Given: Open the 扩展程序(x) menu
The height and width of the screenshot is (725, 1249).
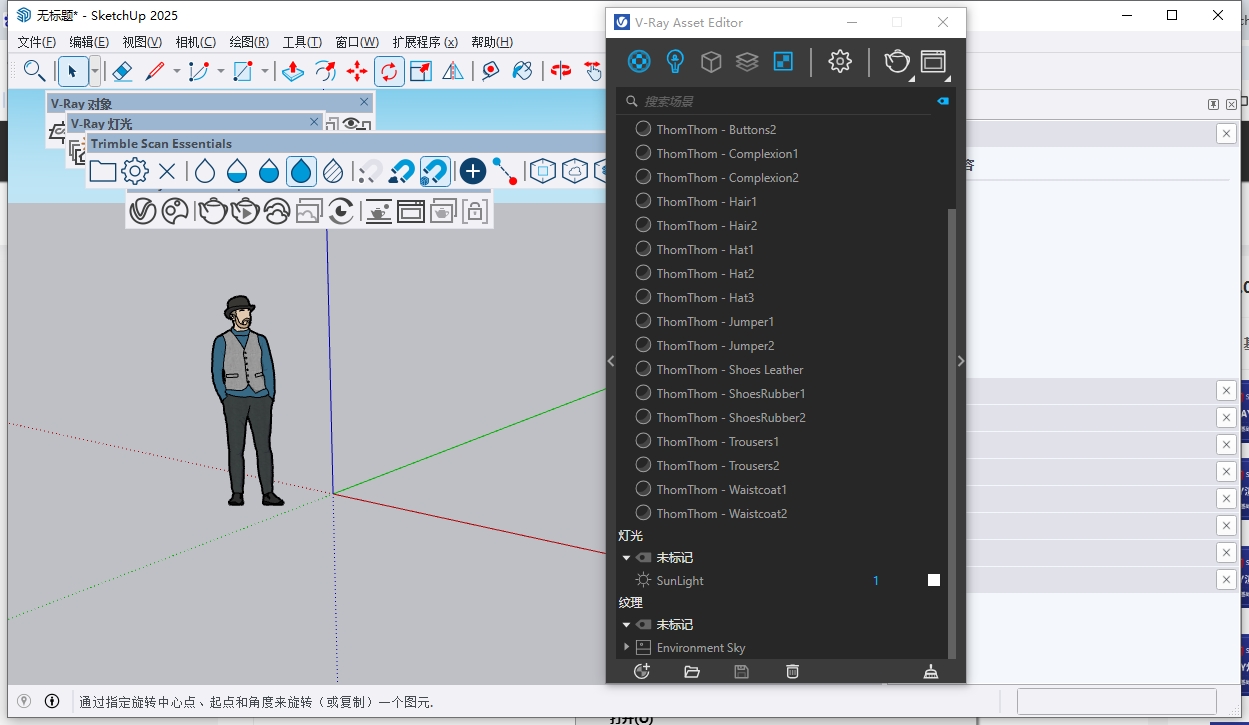Looking at the screenshot, I should click(x=425, y=42).
